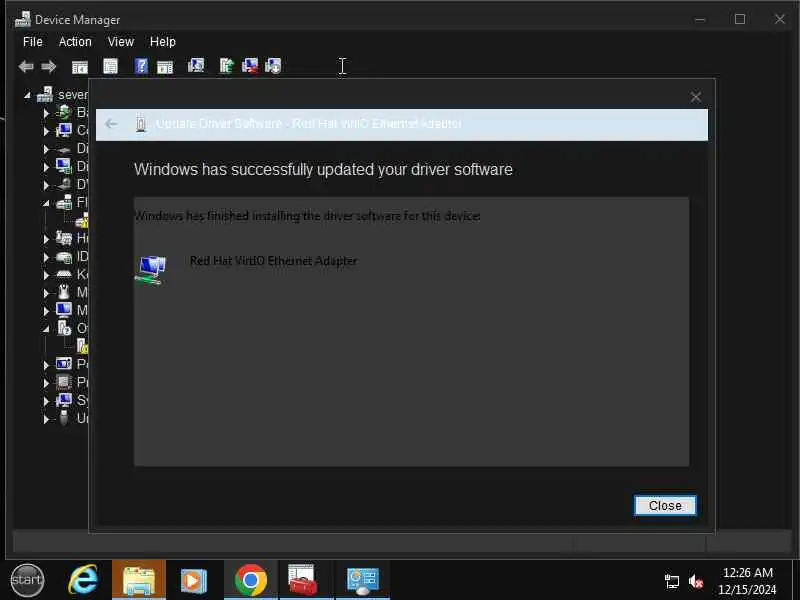Expand the DVD/CD-ROM drives category arrow
Image resolution: width=800 pixels, height=600 pixels.
pyautogui.click(x=46, y=185)
